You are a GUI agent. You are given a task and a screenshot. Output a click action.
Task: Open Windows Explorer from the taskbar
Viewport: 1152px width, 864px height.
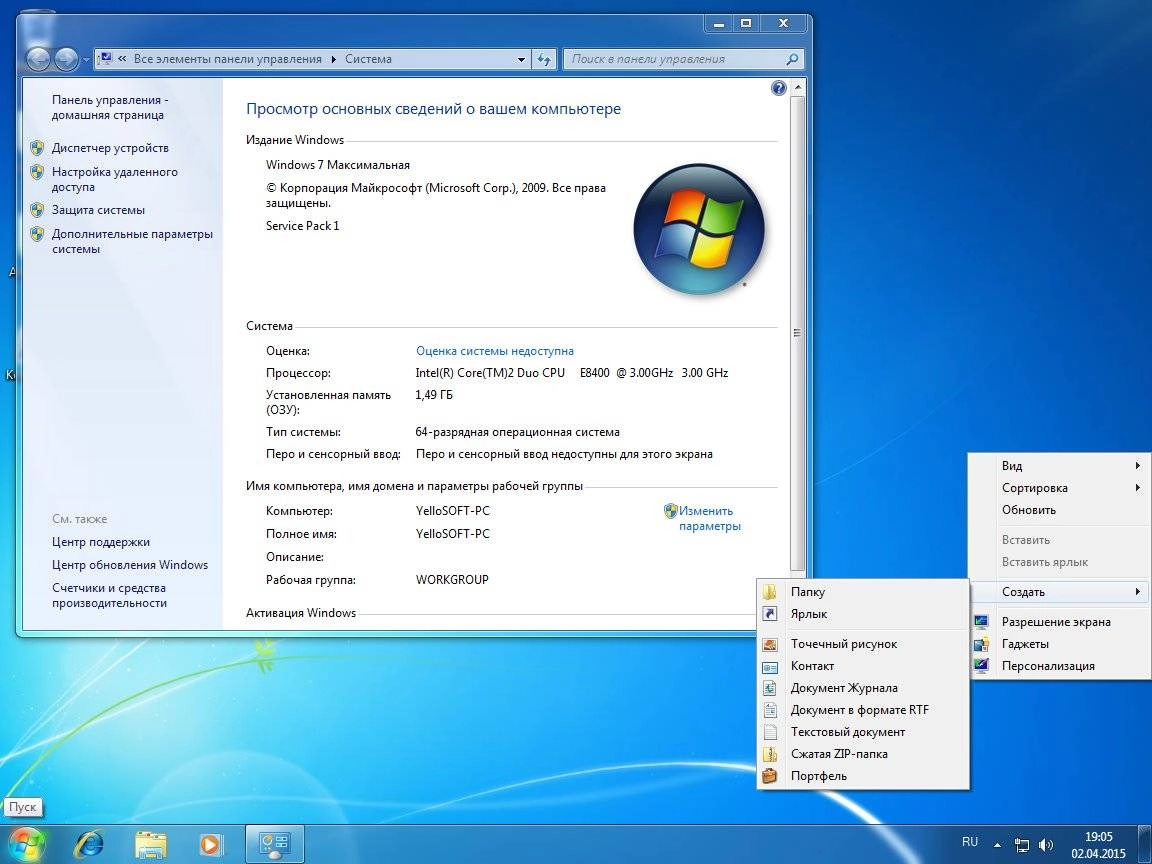151,845
